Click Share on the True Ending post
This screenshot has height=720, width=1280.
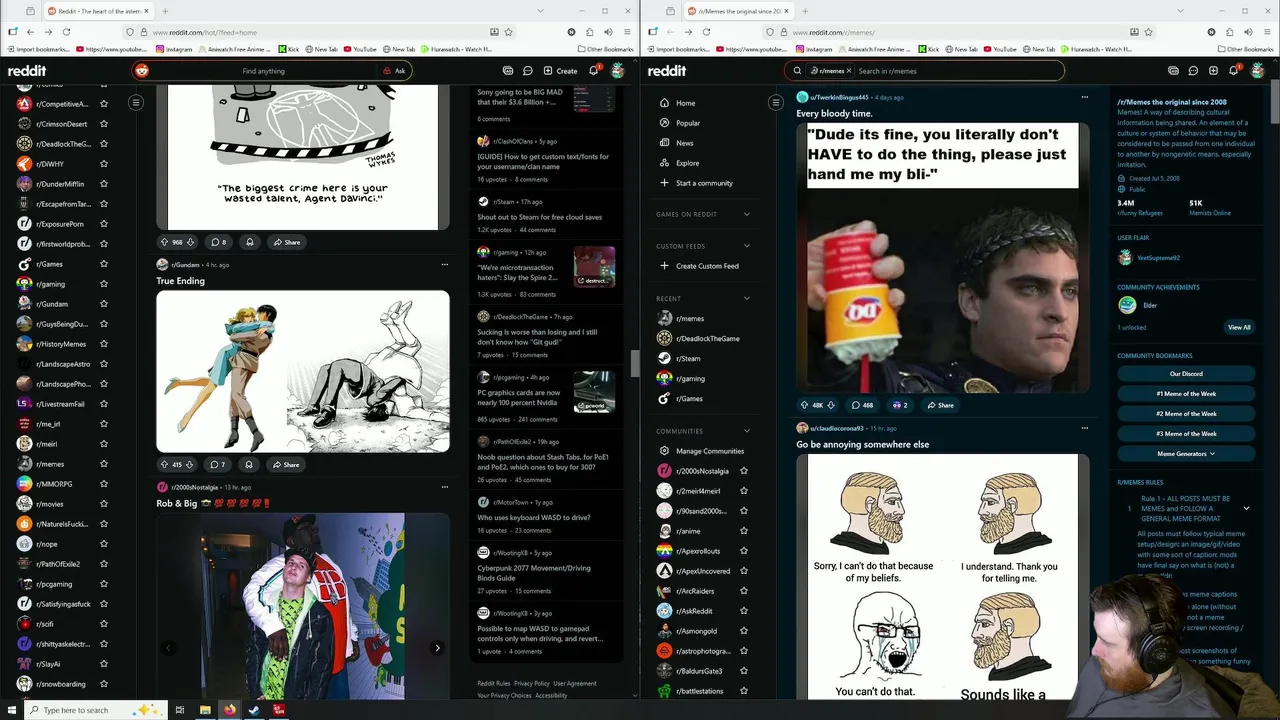coord(286,464)
